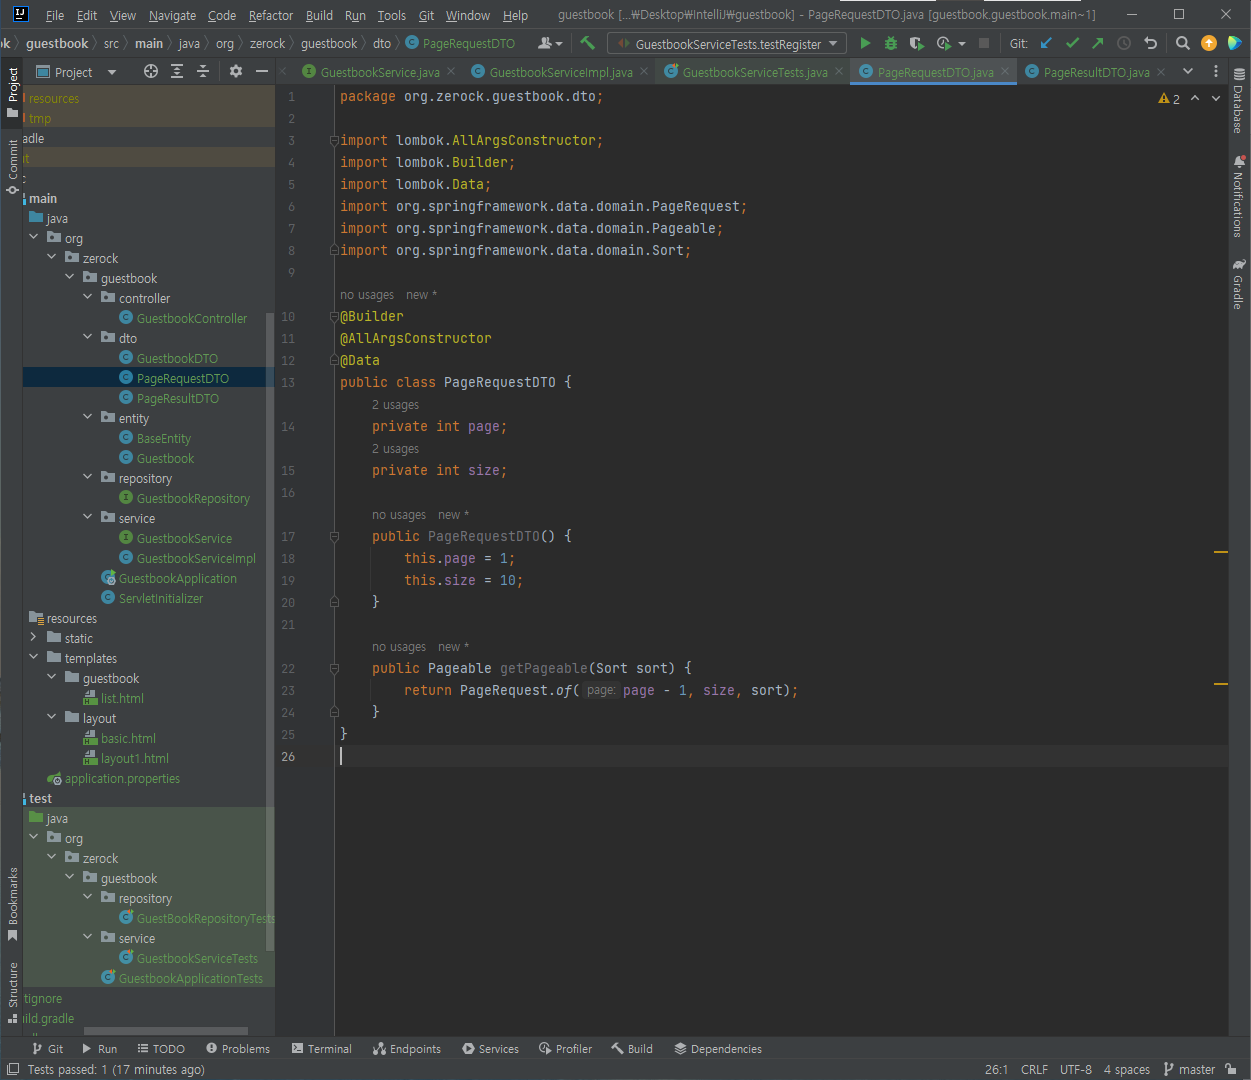Run the GuestbookServiceTests.testRegister configuration
The image size is (1251, 1080).
coord(865,43)
